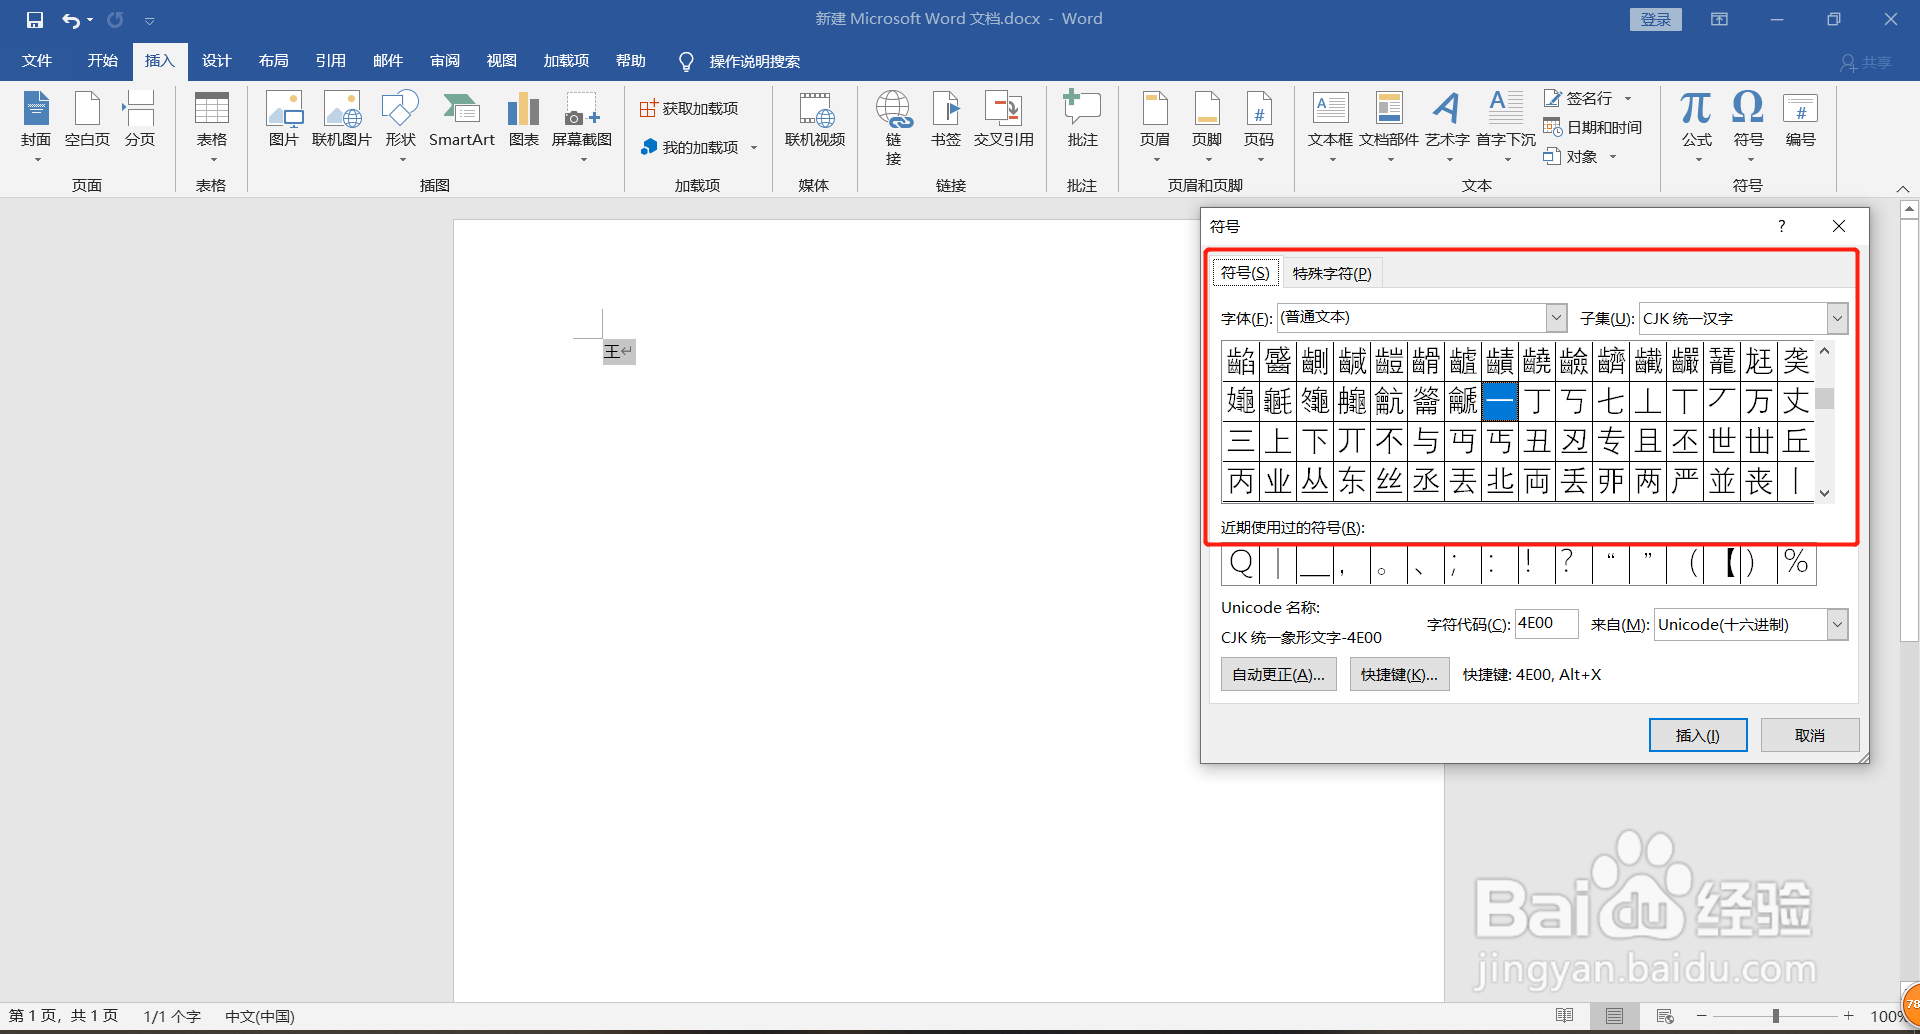Add a comment (批注)
The image size is (1920, 1034).
(x=1082, y=120)
